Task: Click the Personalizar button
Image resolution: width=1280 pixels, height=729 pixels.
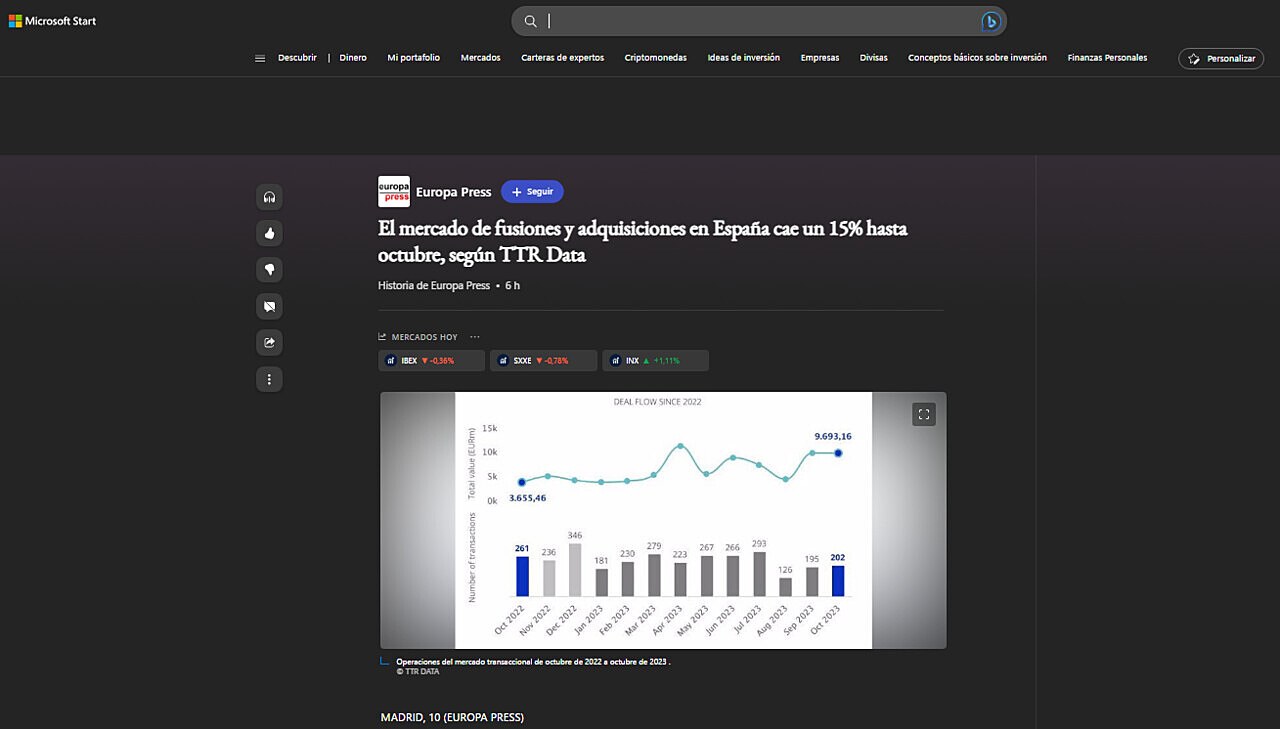Action: [x=1221, y=58]
